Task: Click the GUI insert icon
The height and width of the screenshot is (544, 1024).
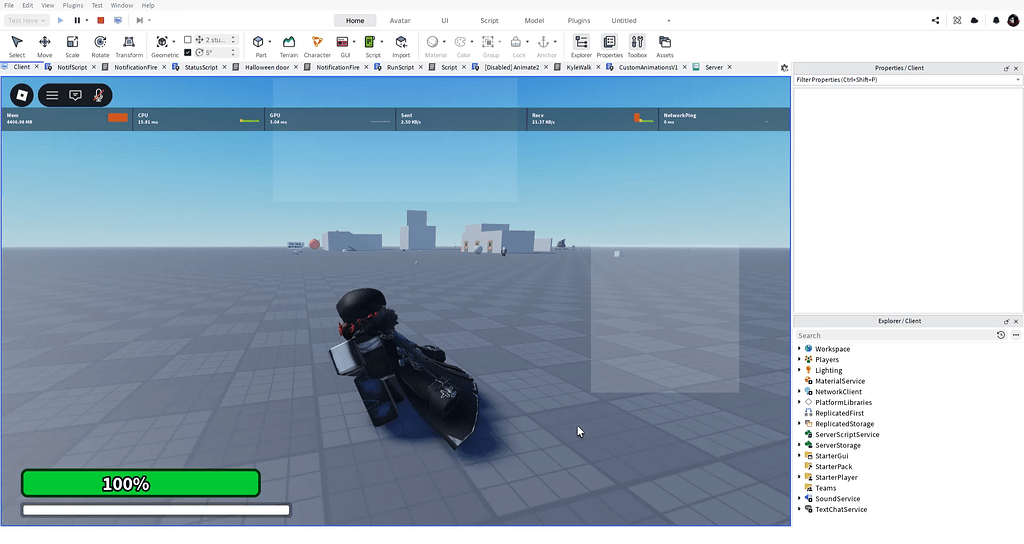Action: tap(342, 42)
